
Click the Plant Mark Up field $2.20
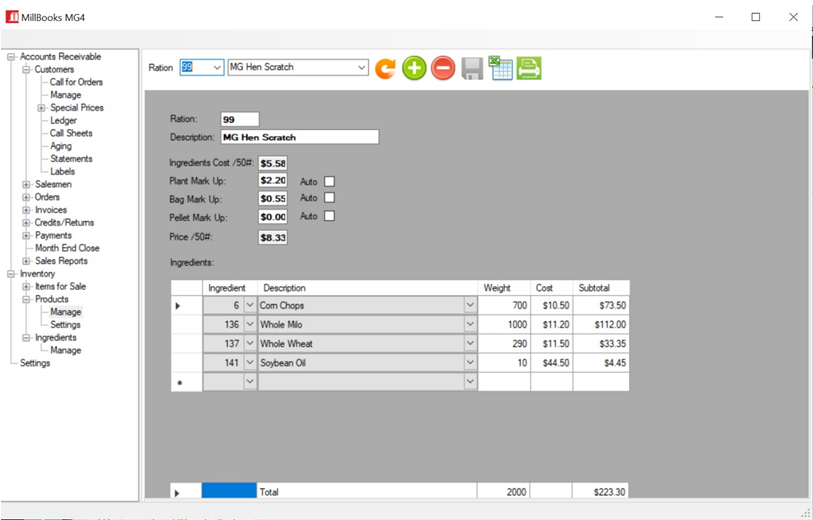pyautogui.click(x=273, y=180)
